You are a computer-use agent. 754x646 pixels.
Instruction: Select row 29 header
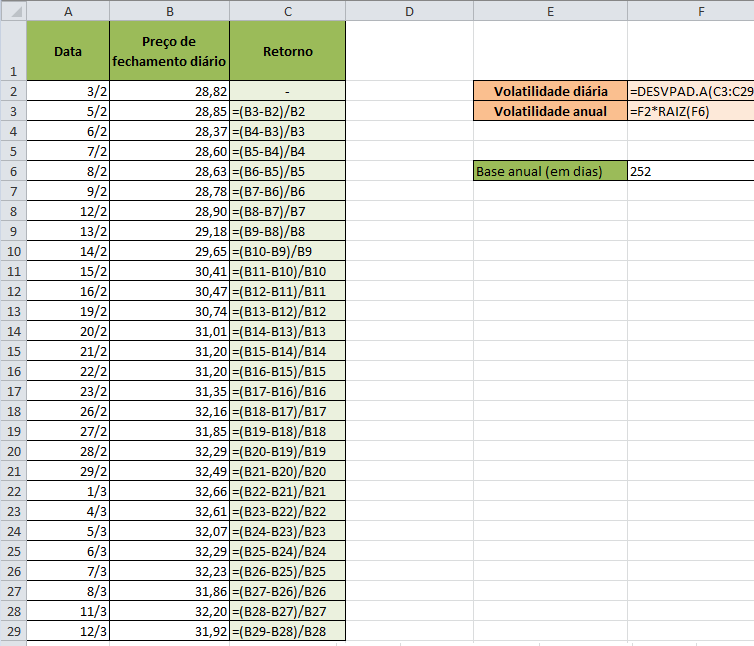tap(13, 631)
